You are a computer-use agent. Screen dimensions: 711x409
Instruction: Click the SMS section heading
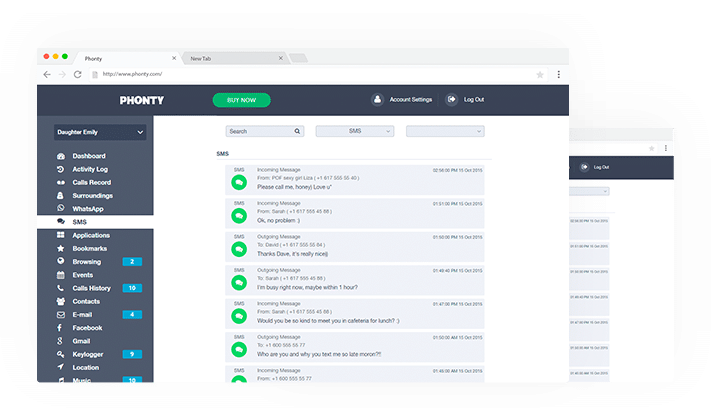coord(223,154)
